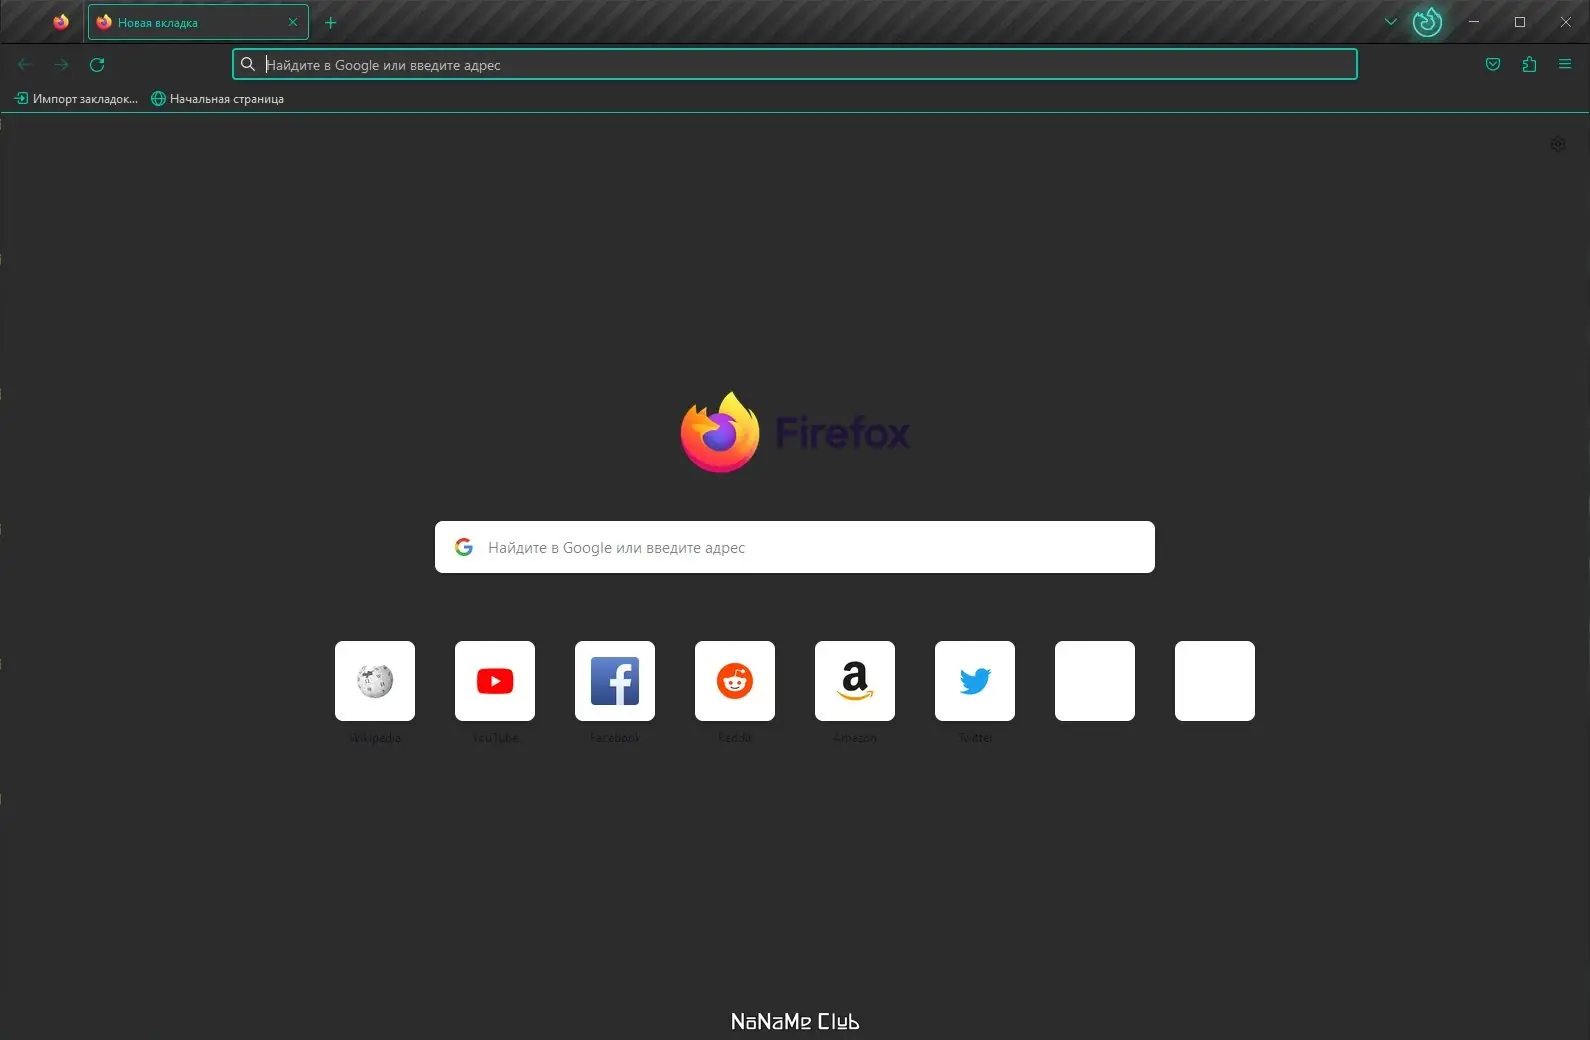Click the Google search box on page
Viewport: 1590px width, 1040px height.
coord(795,547)
